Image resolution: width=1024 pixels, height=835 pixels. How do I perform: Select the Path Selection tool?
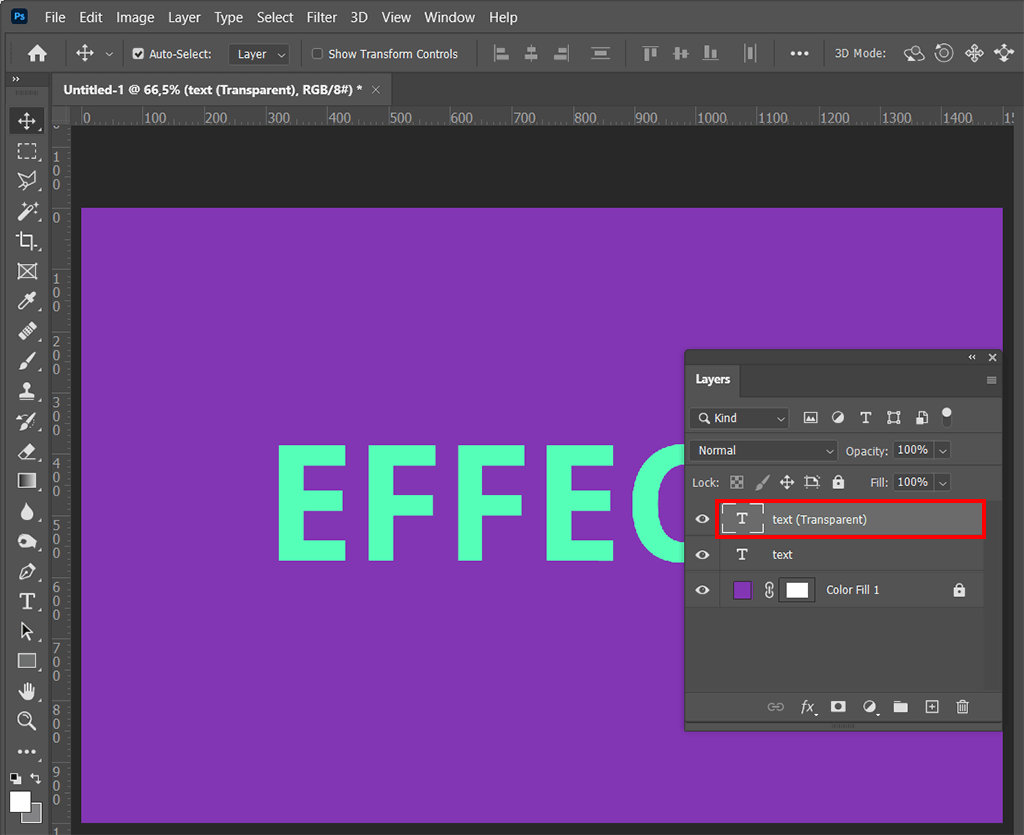click(27, 631)
